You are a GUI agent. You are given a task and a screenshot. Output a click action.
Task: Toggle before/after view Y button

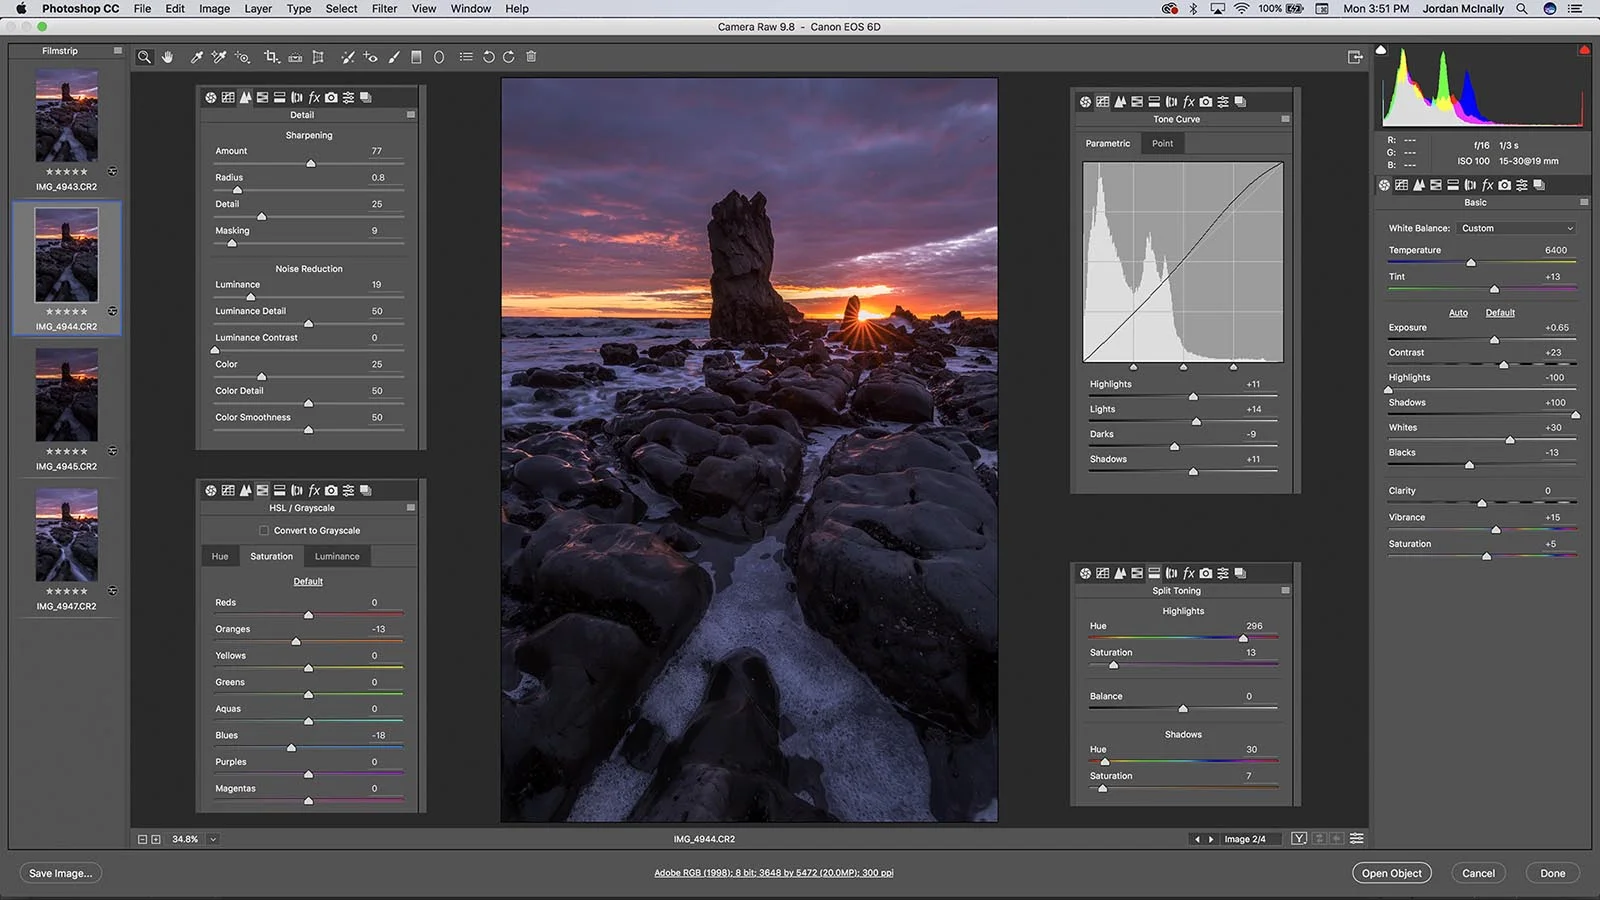point(1299,839)
